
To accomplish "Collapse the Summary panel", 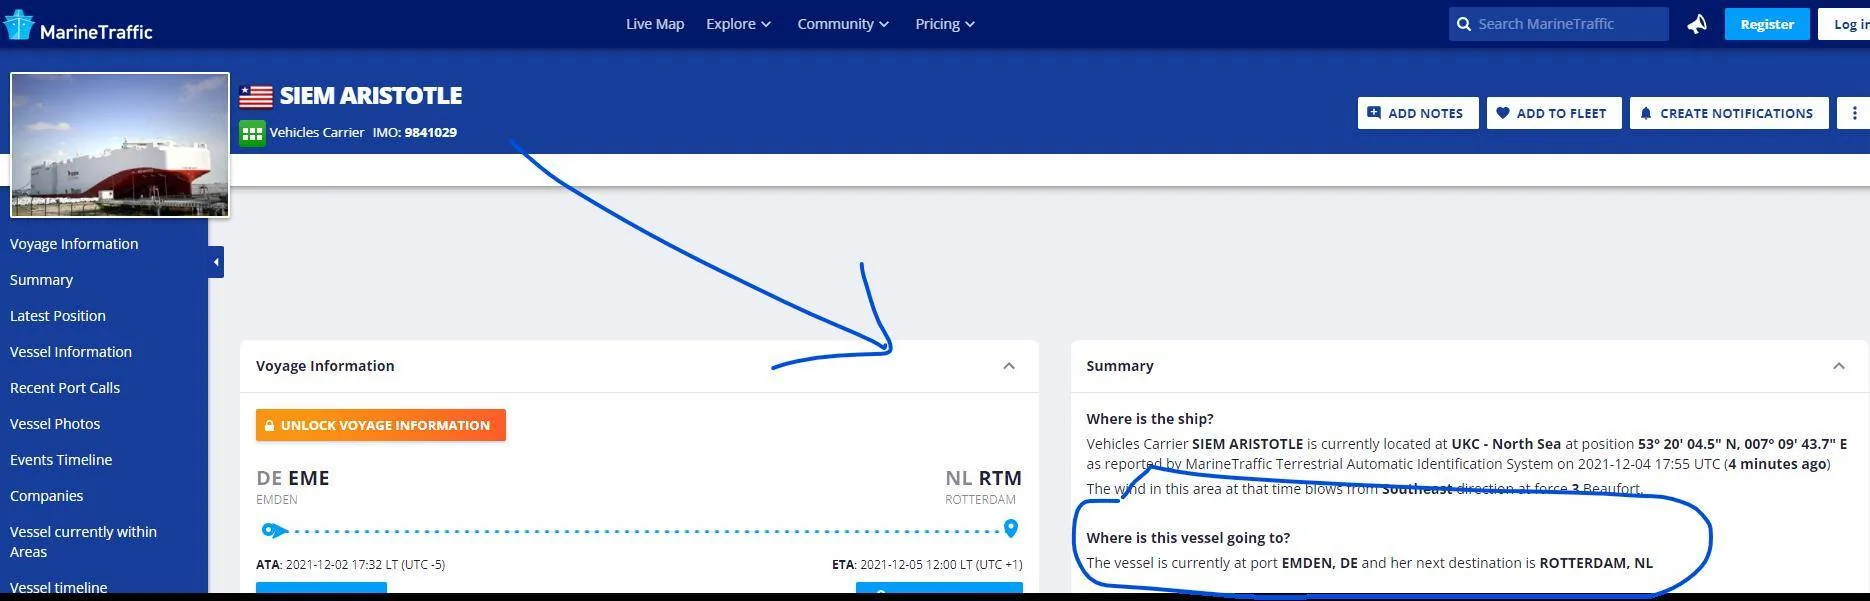I will 1839,366.
